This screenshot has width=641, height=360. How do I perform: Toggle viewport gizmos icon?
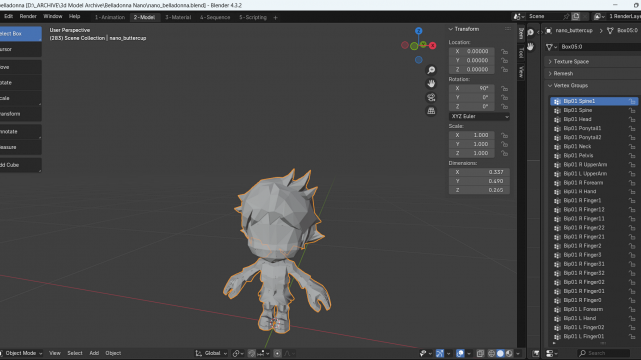(440, 353)
